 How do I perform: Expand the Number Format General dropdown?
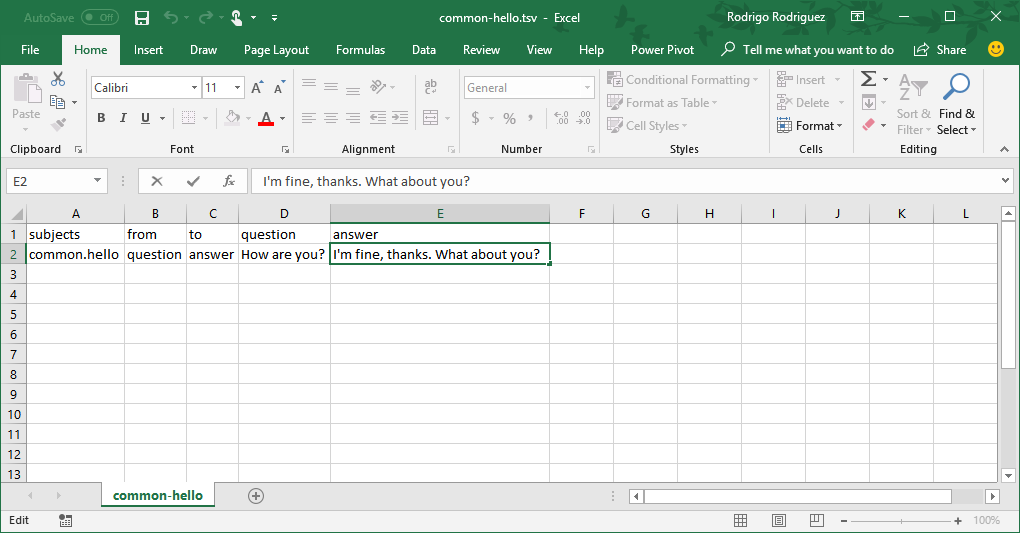click(587, 88)
